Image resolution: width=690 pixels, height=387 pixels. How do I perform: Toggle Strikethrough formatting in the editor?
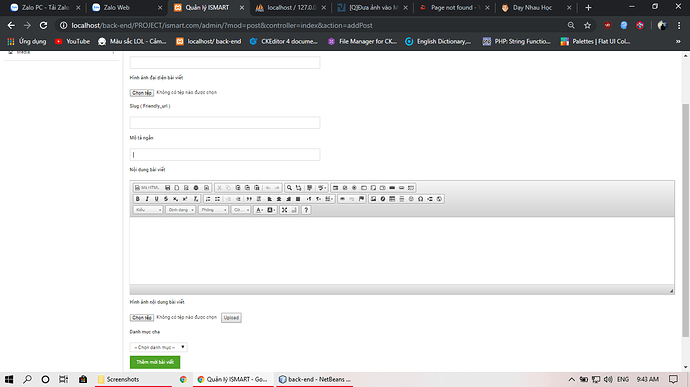point(166,199)
